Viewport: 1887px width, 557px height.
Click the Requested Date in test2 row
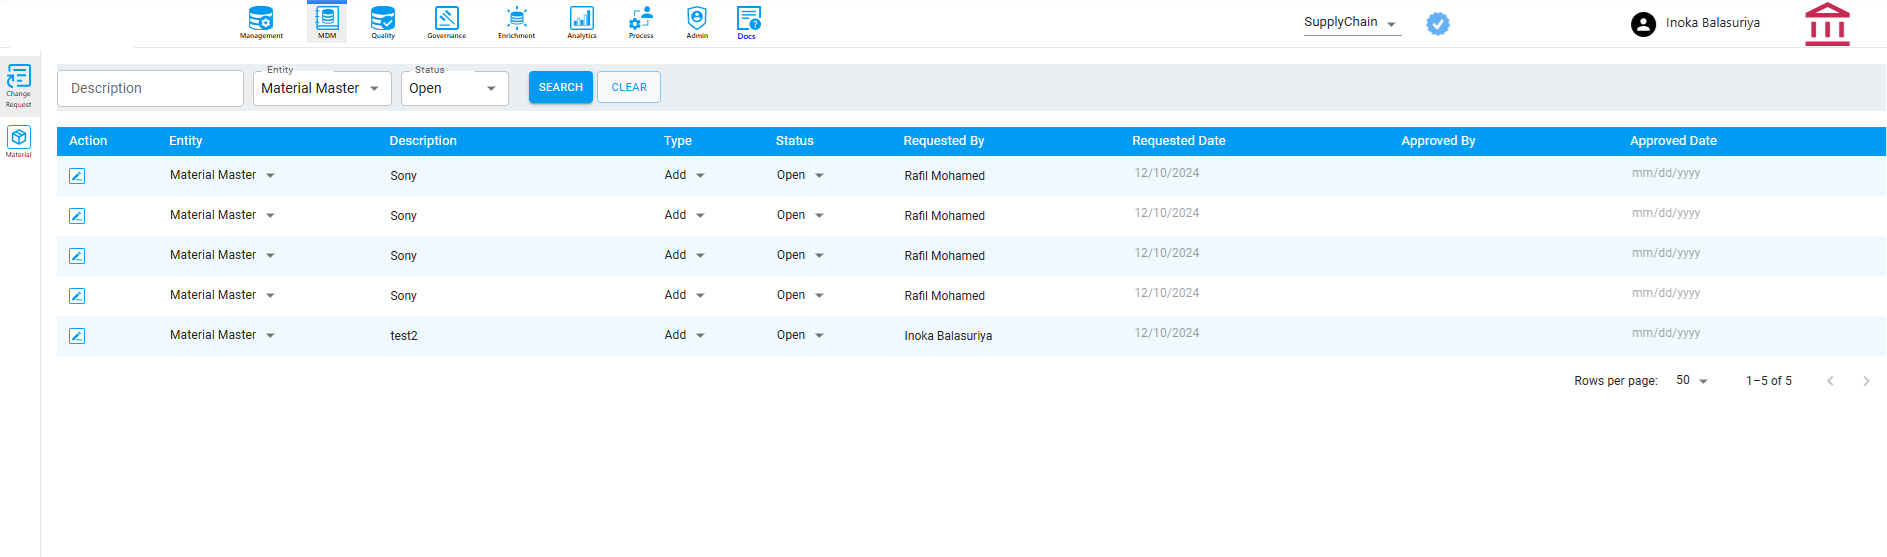(1167, 333)
